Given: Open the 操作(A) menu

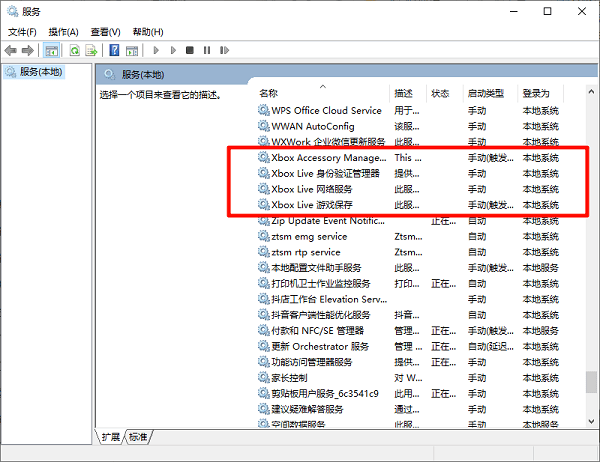Looking at the screenshot, I should click(x=64, y=32).
